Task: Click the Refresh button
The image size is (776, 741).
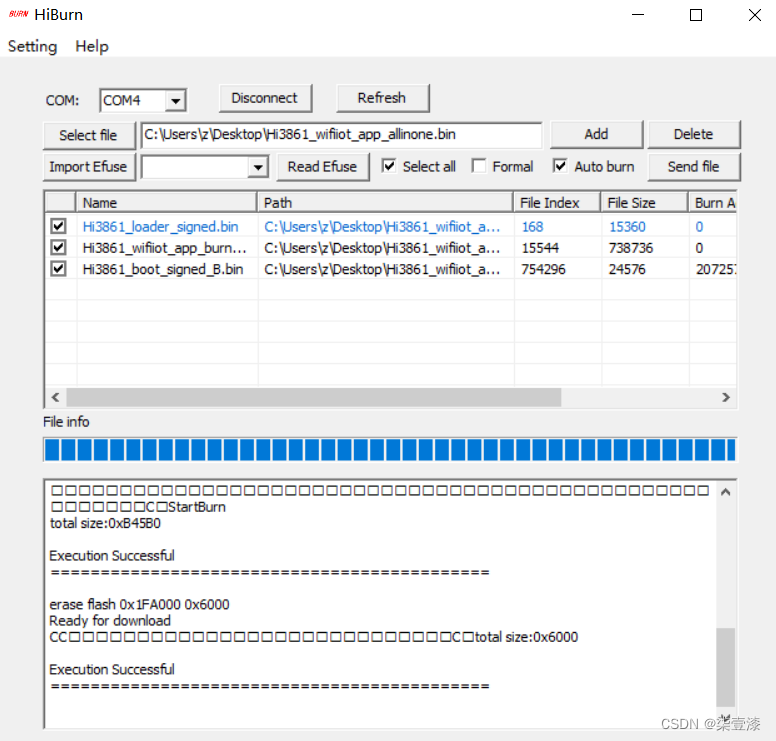Action: click(x=382, y=98)
